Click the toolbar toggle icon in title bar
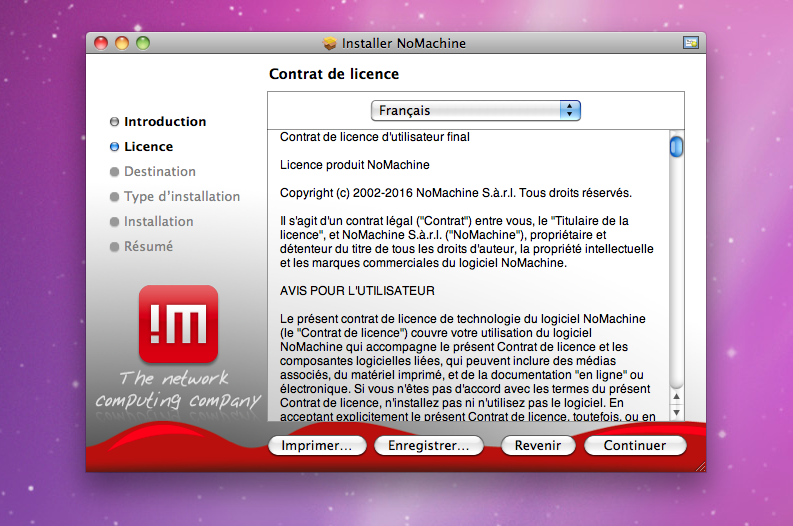 tap(691, 43)
